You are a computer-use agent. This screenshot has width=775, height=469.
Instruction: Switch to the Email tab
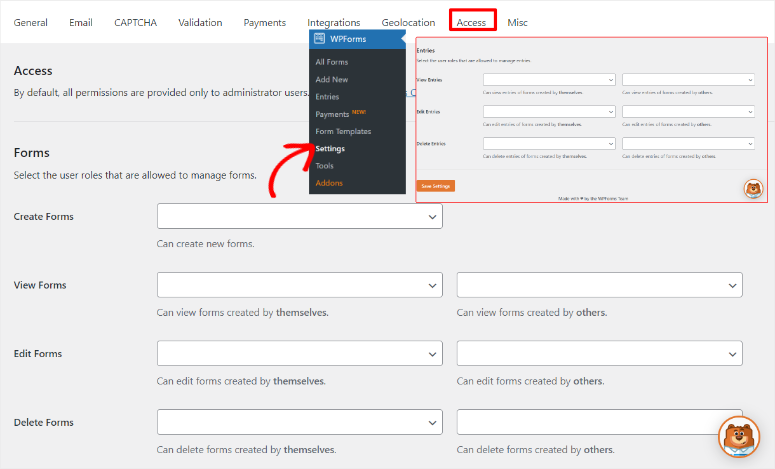point(81,23)
